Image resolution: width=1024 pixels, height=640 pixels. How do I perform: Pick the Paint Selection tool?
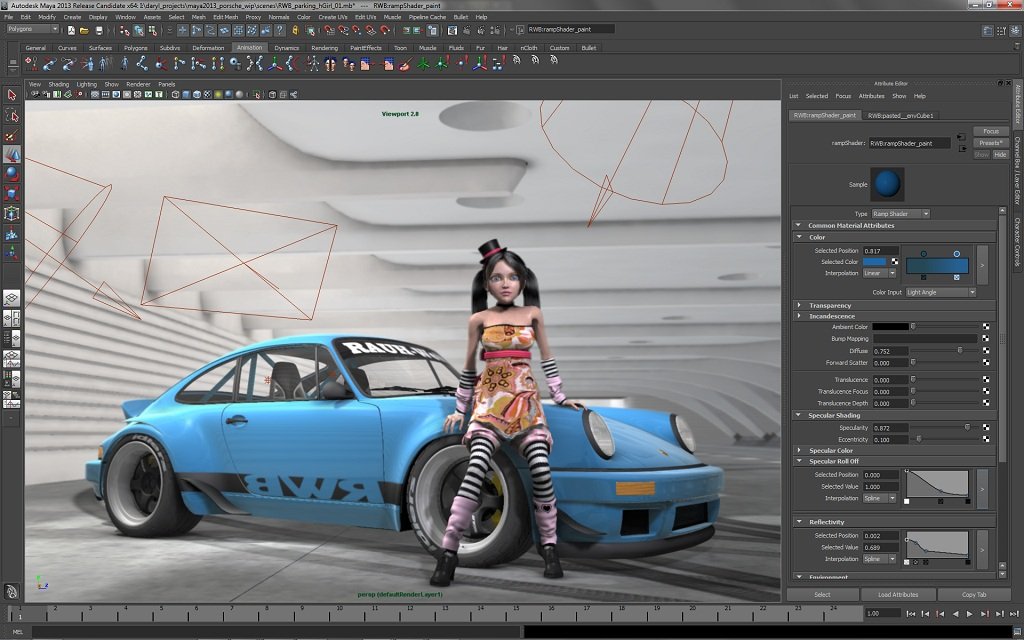click(12, 135)
